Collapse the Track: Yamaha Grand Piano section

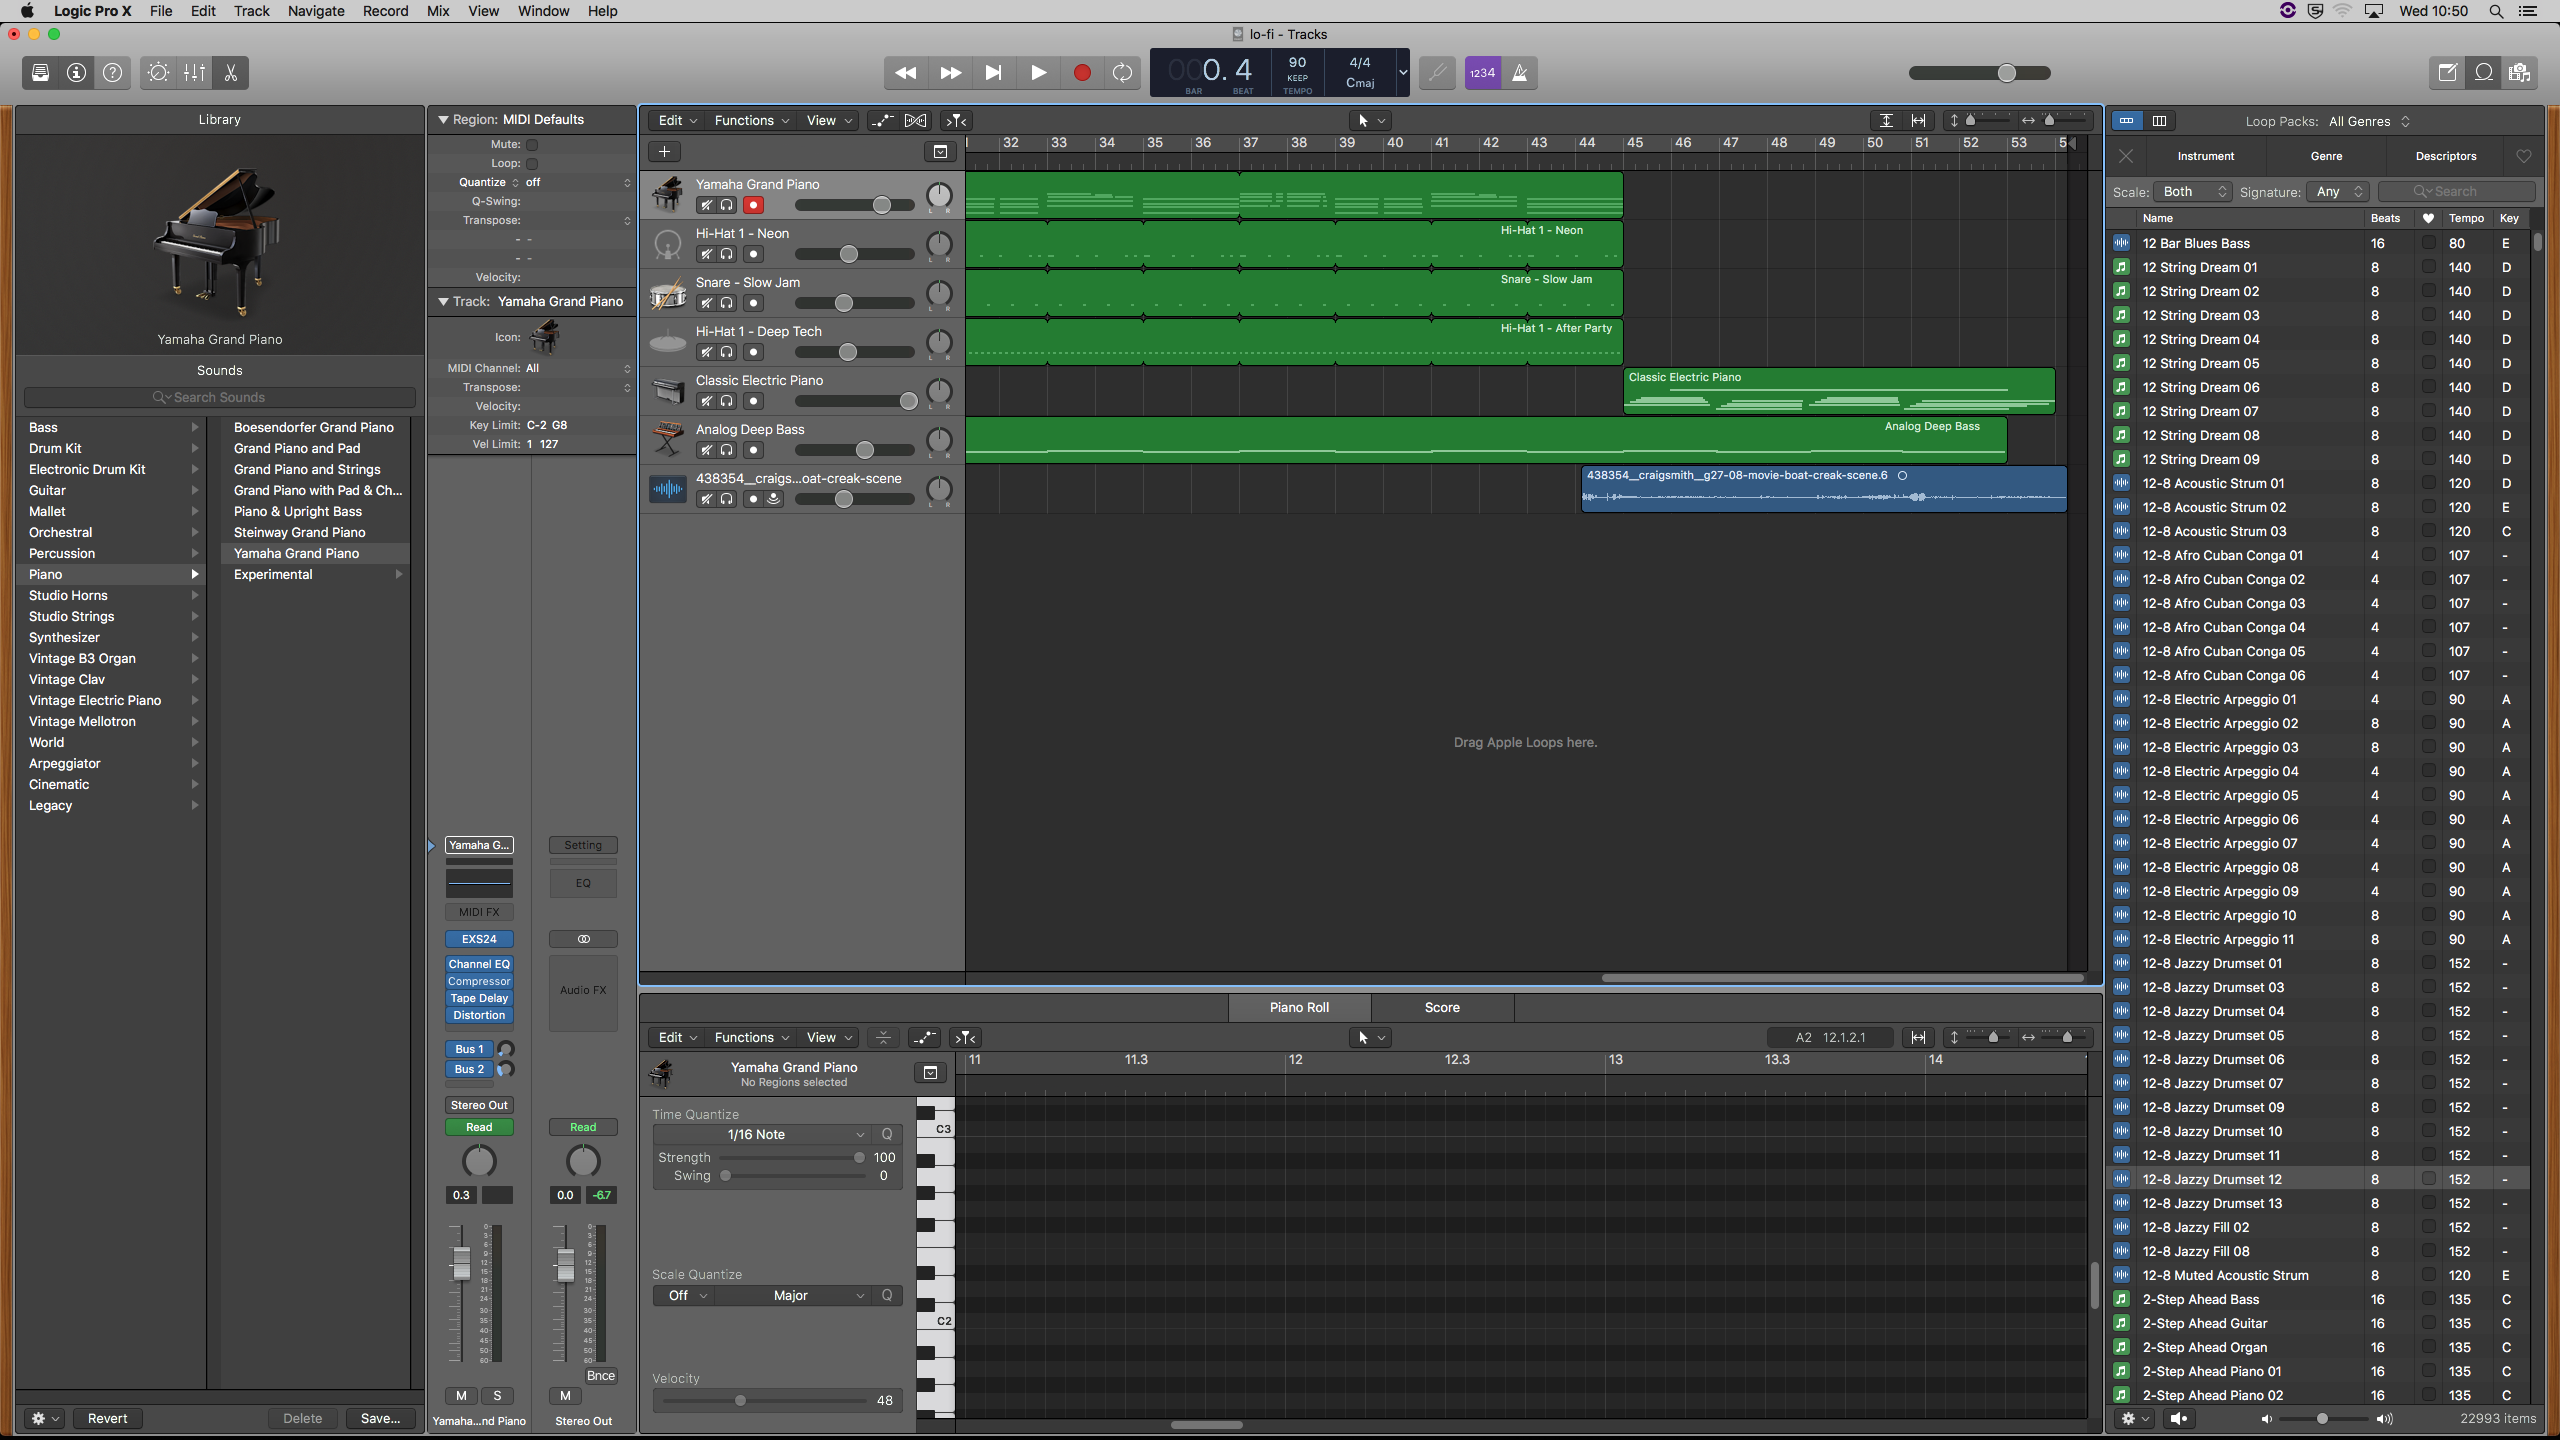[x=443, y=301]
